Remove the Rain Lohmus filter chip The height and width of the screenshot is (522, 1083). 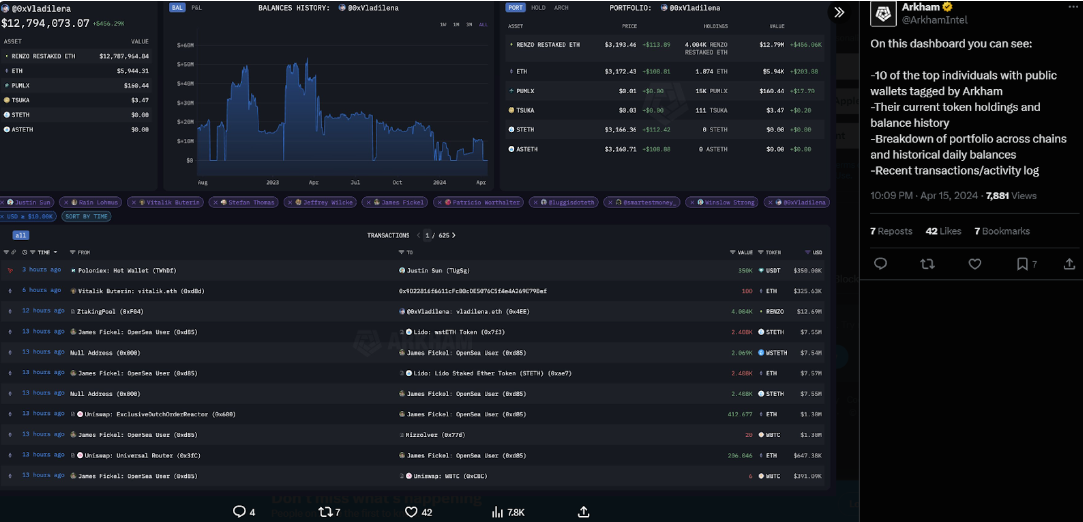pyautogui.click(x=65, y=202)
